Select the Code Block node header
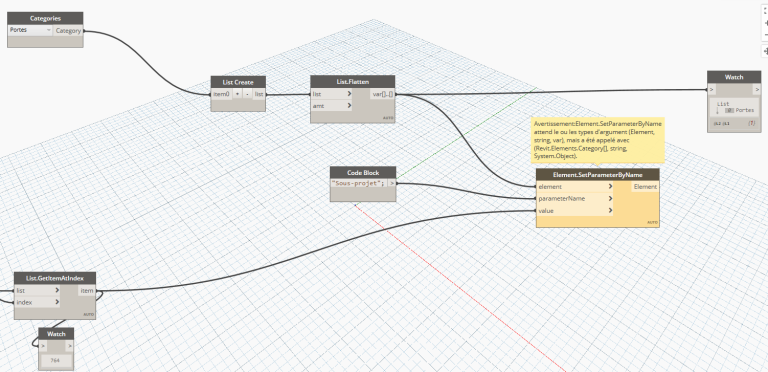This screenshot has height=372, width=768. coord(363,173)
